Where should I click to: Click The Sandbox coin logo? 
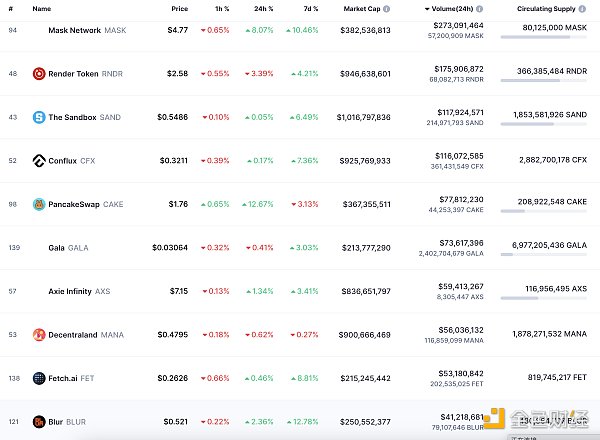click(x=39, y=117)
